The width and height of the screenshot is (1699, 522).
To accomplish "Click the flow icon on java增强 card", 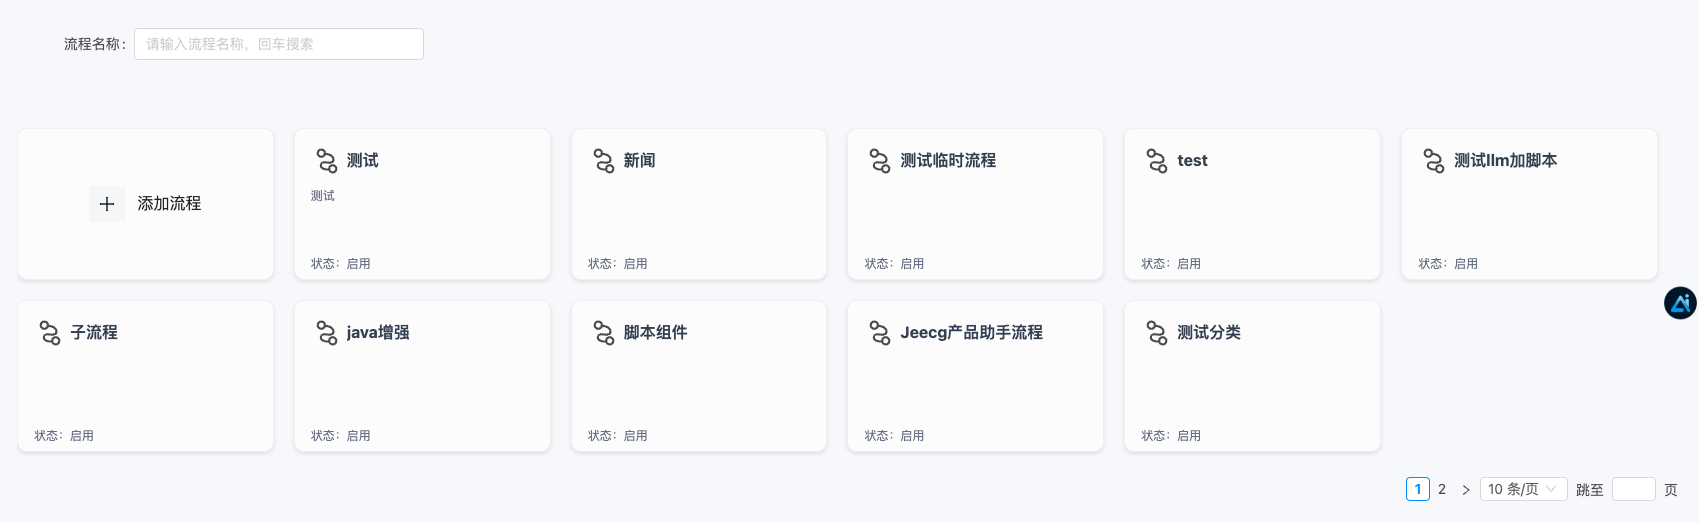I will tap(327, 333).
